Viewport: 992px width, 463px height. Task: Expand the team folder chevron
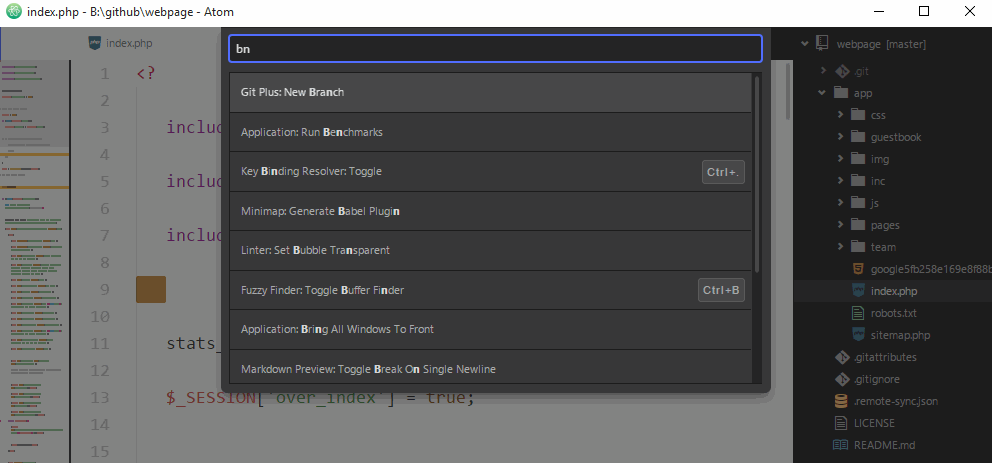tap(840, 247)
